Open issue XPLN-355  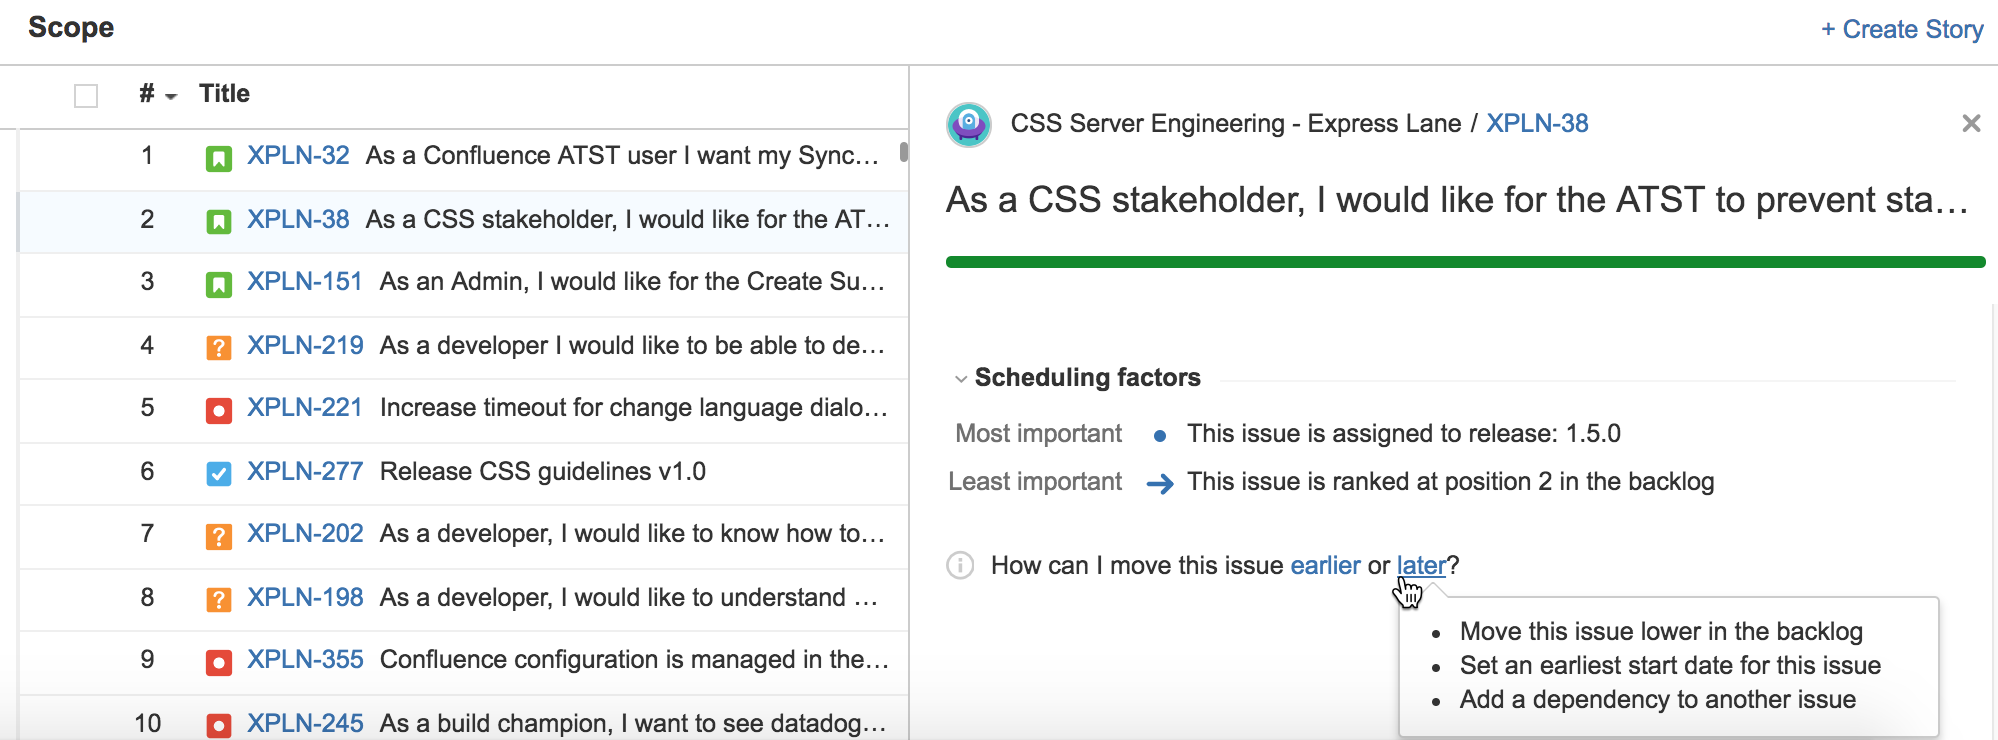click(305, 659)
